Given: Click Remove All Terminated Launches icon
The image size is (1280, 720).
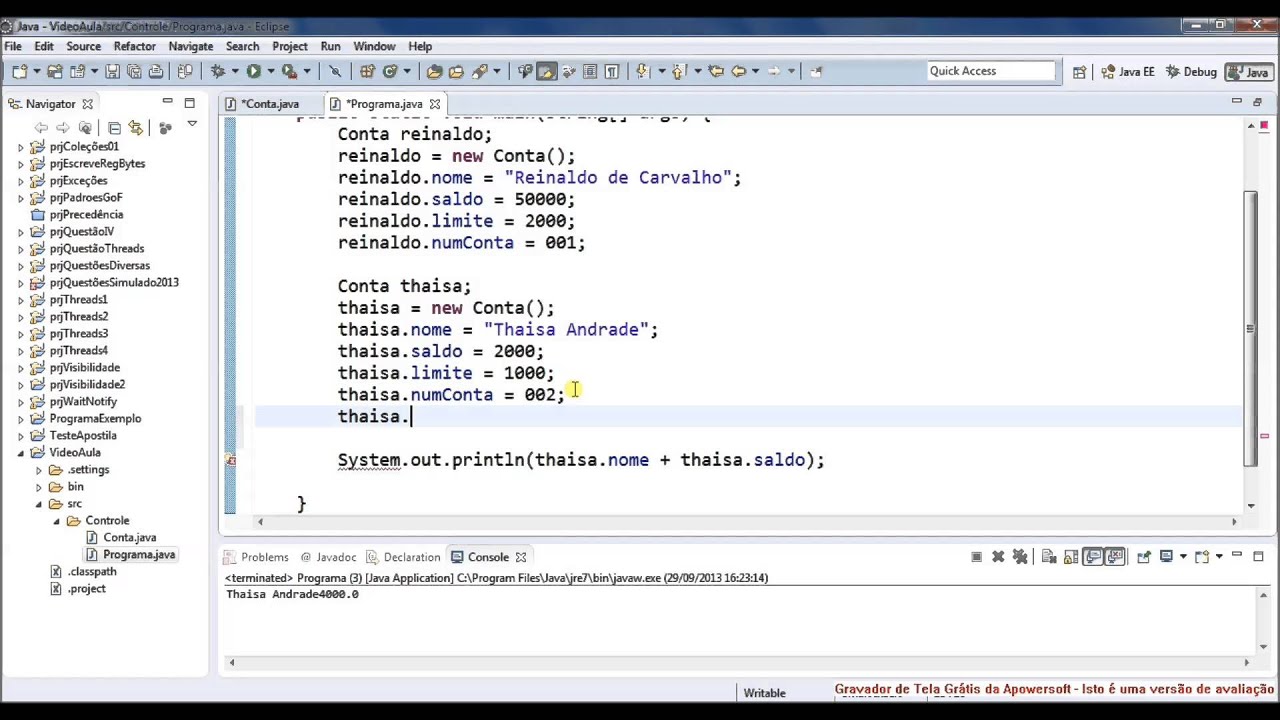Looking at the screenshot, I should point(1020,557).
